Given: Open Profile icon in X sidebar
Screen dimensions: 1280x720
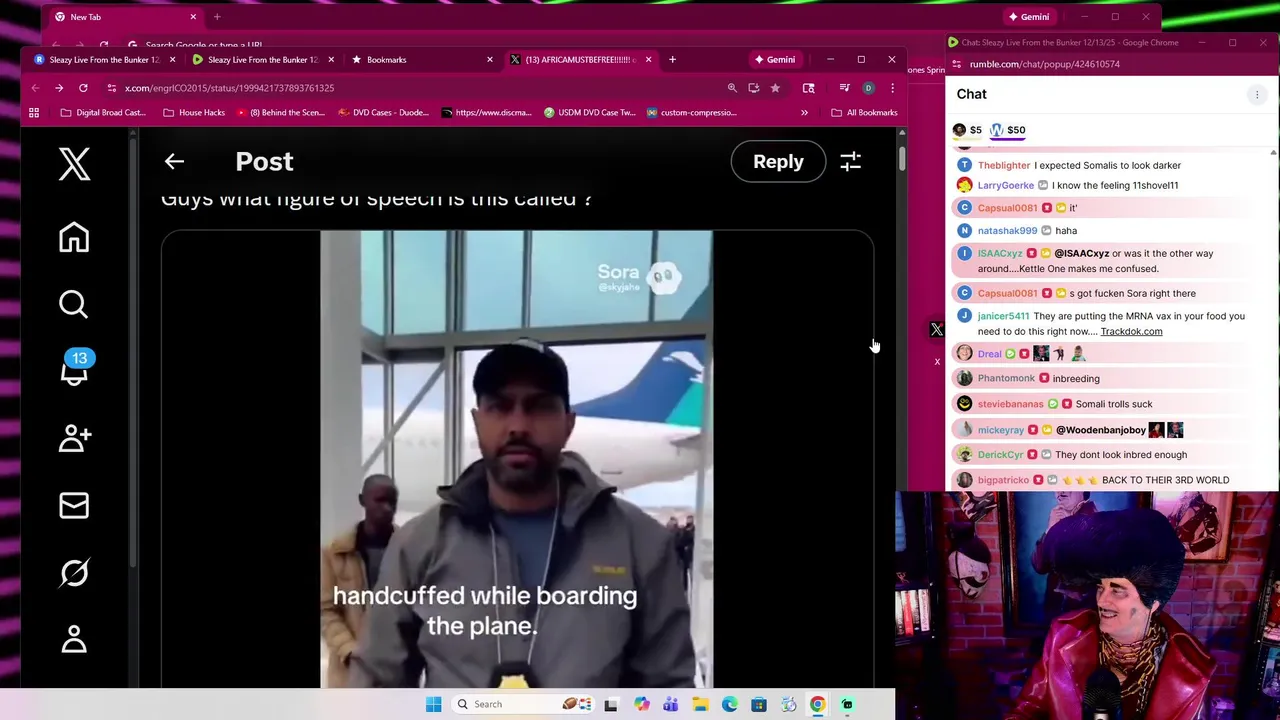Looking at the screenshot, I should coord(74,639).
